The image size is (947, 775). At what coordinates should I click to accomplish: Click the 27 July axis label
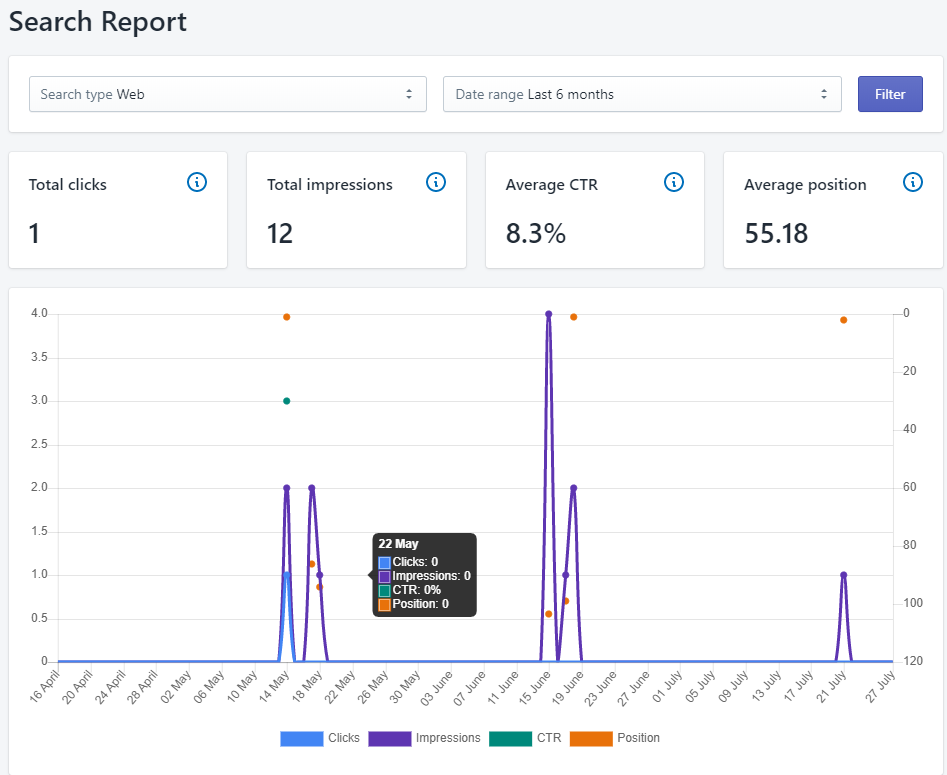(x=880, y=686)
